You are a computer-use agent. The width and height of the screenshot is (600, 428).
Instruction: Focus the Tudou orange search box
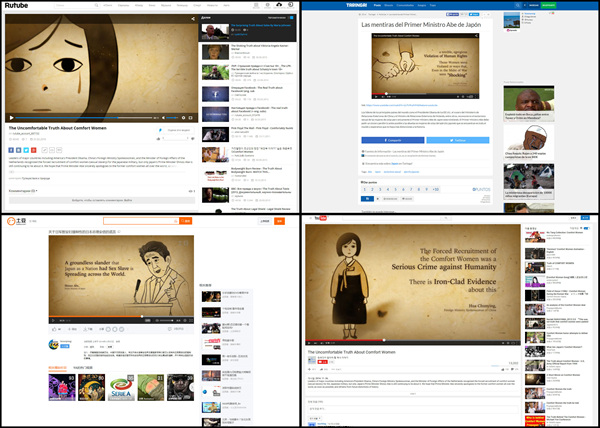click(141, 221)
